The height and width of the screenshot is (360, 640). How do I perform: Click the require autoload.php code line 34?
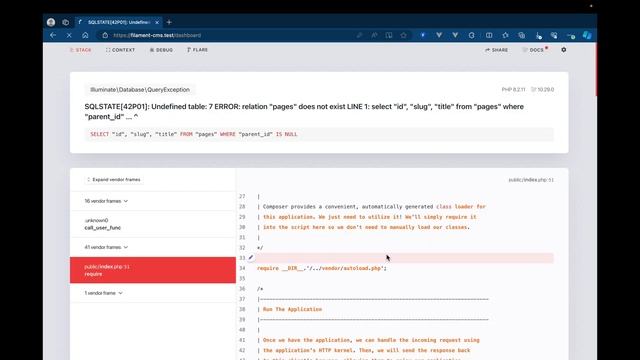pyautogui.click(x=322, y=268)
